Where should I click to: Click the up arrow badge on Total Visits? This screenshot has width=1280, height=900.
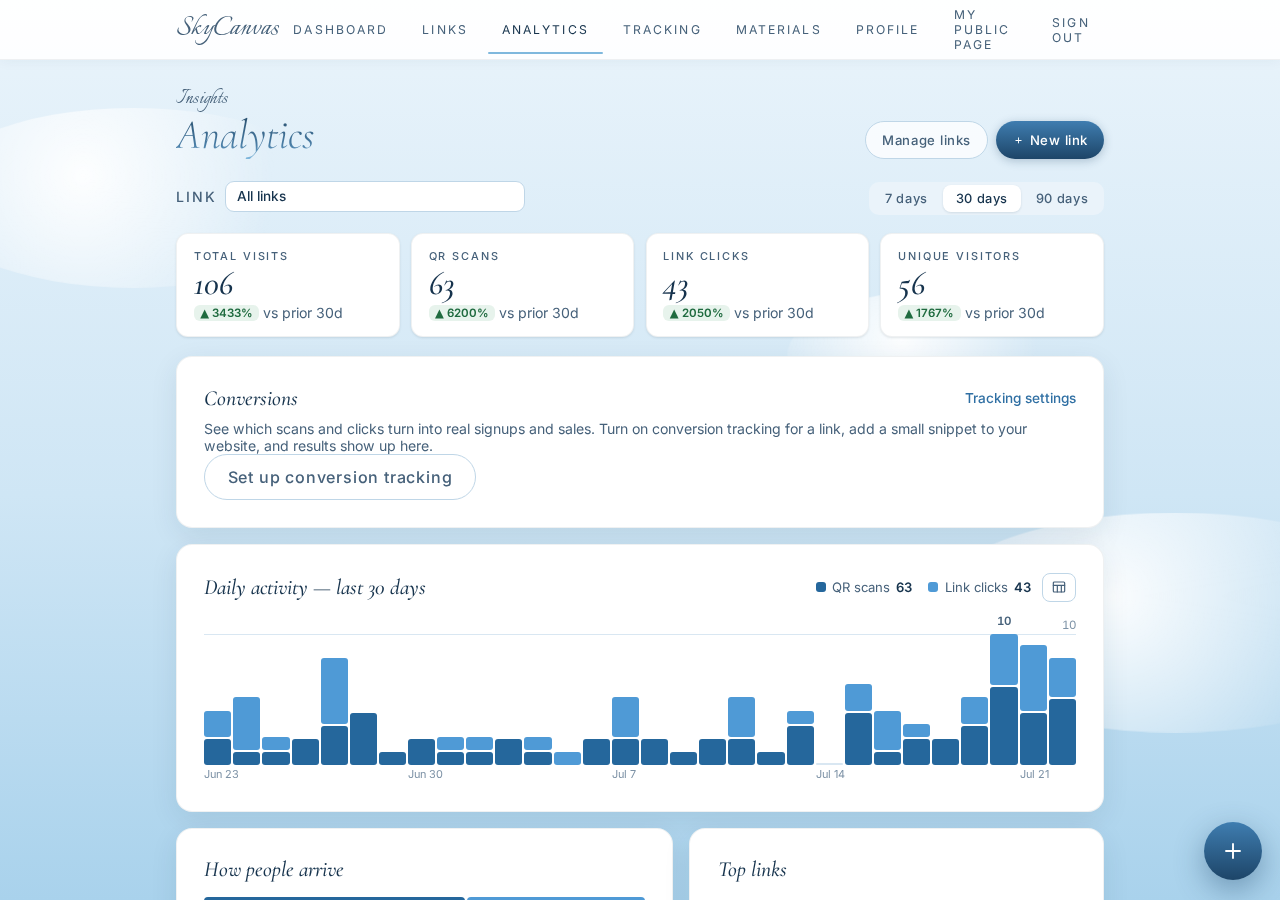226,313
